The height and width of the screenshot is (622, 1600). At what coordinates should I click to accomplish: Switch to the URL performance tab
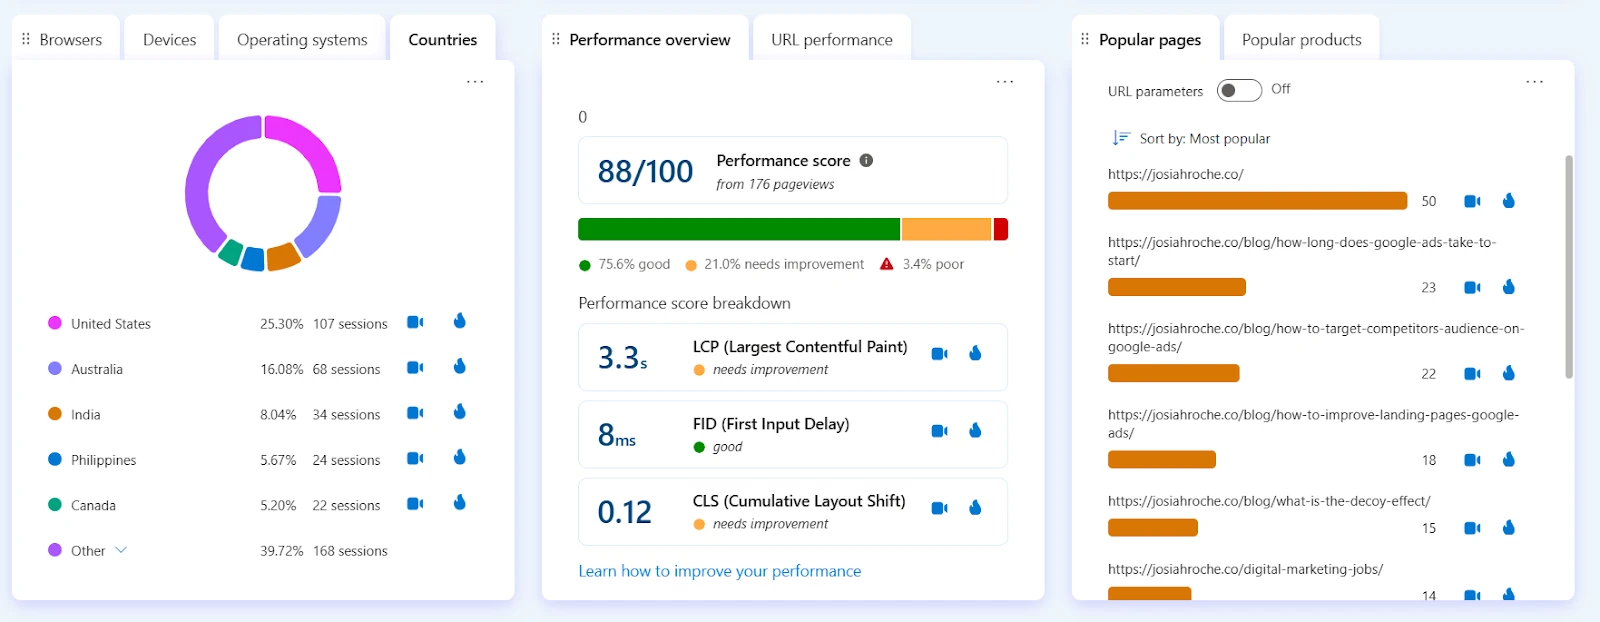pyautogui.click(x=831, y=39)
